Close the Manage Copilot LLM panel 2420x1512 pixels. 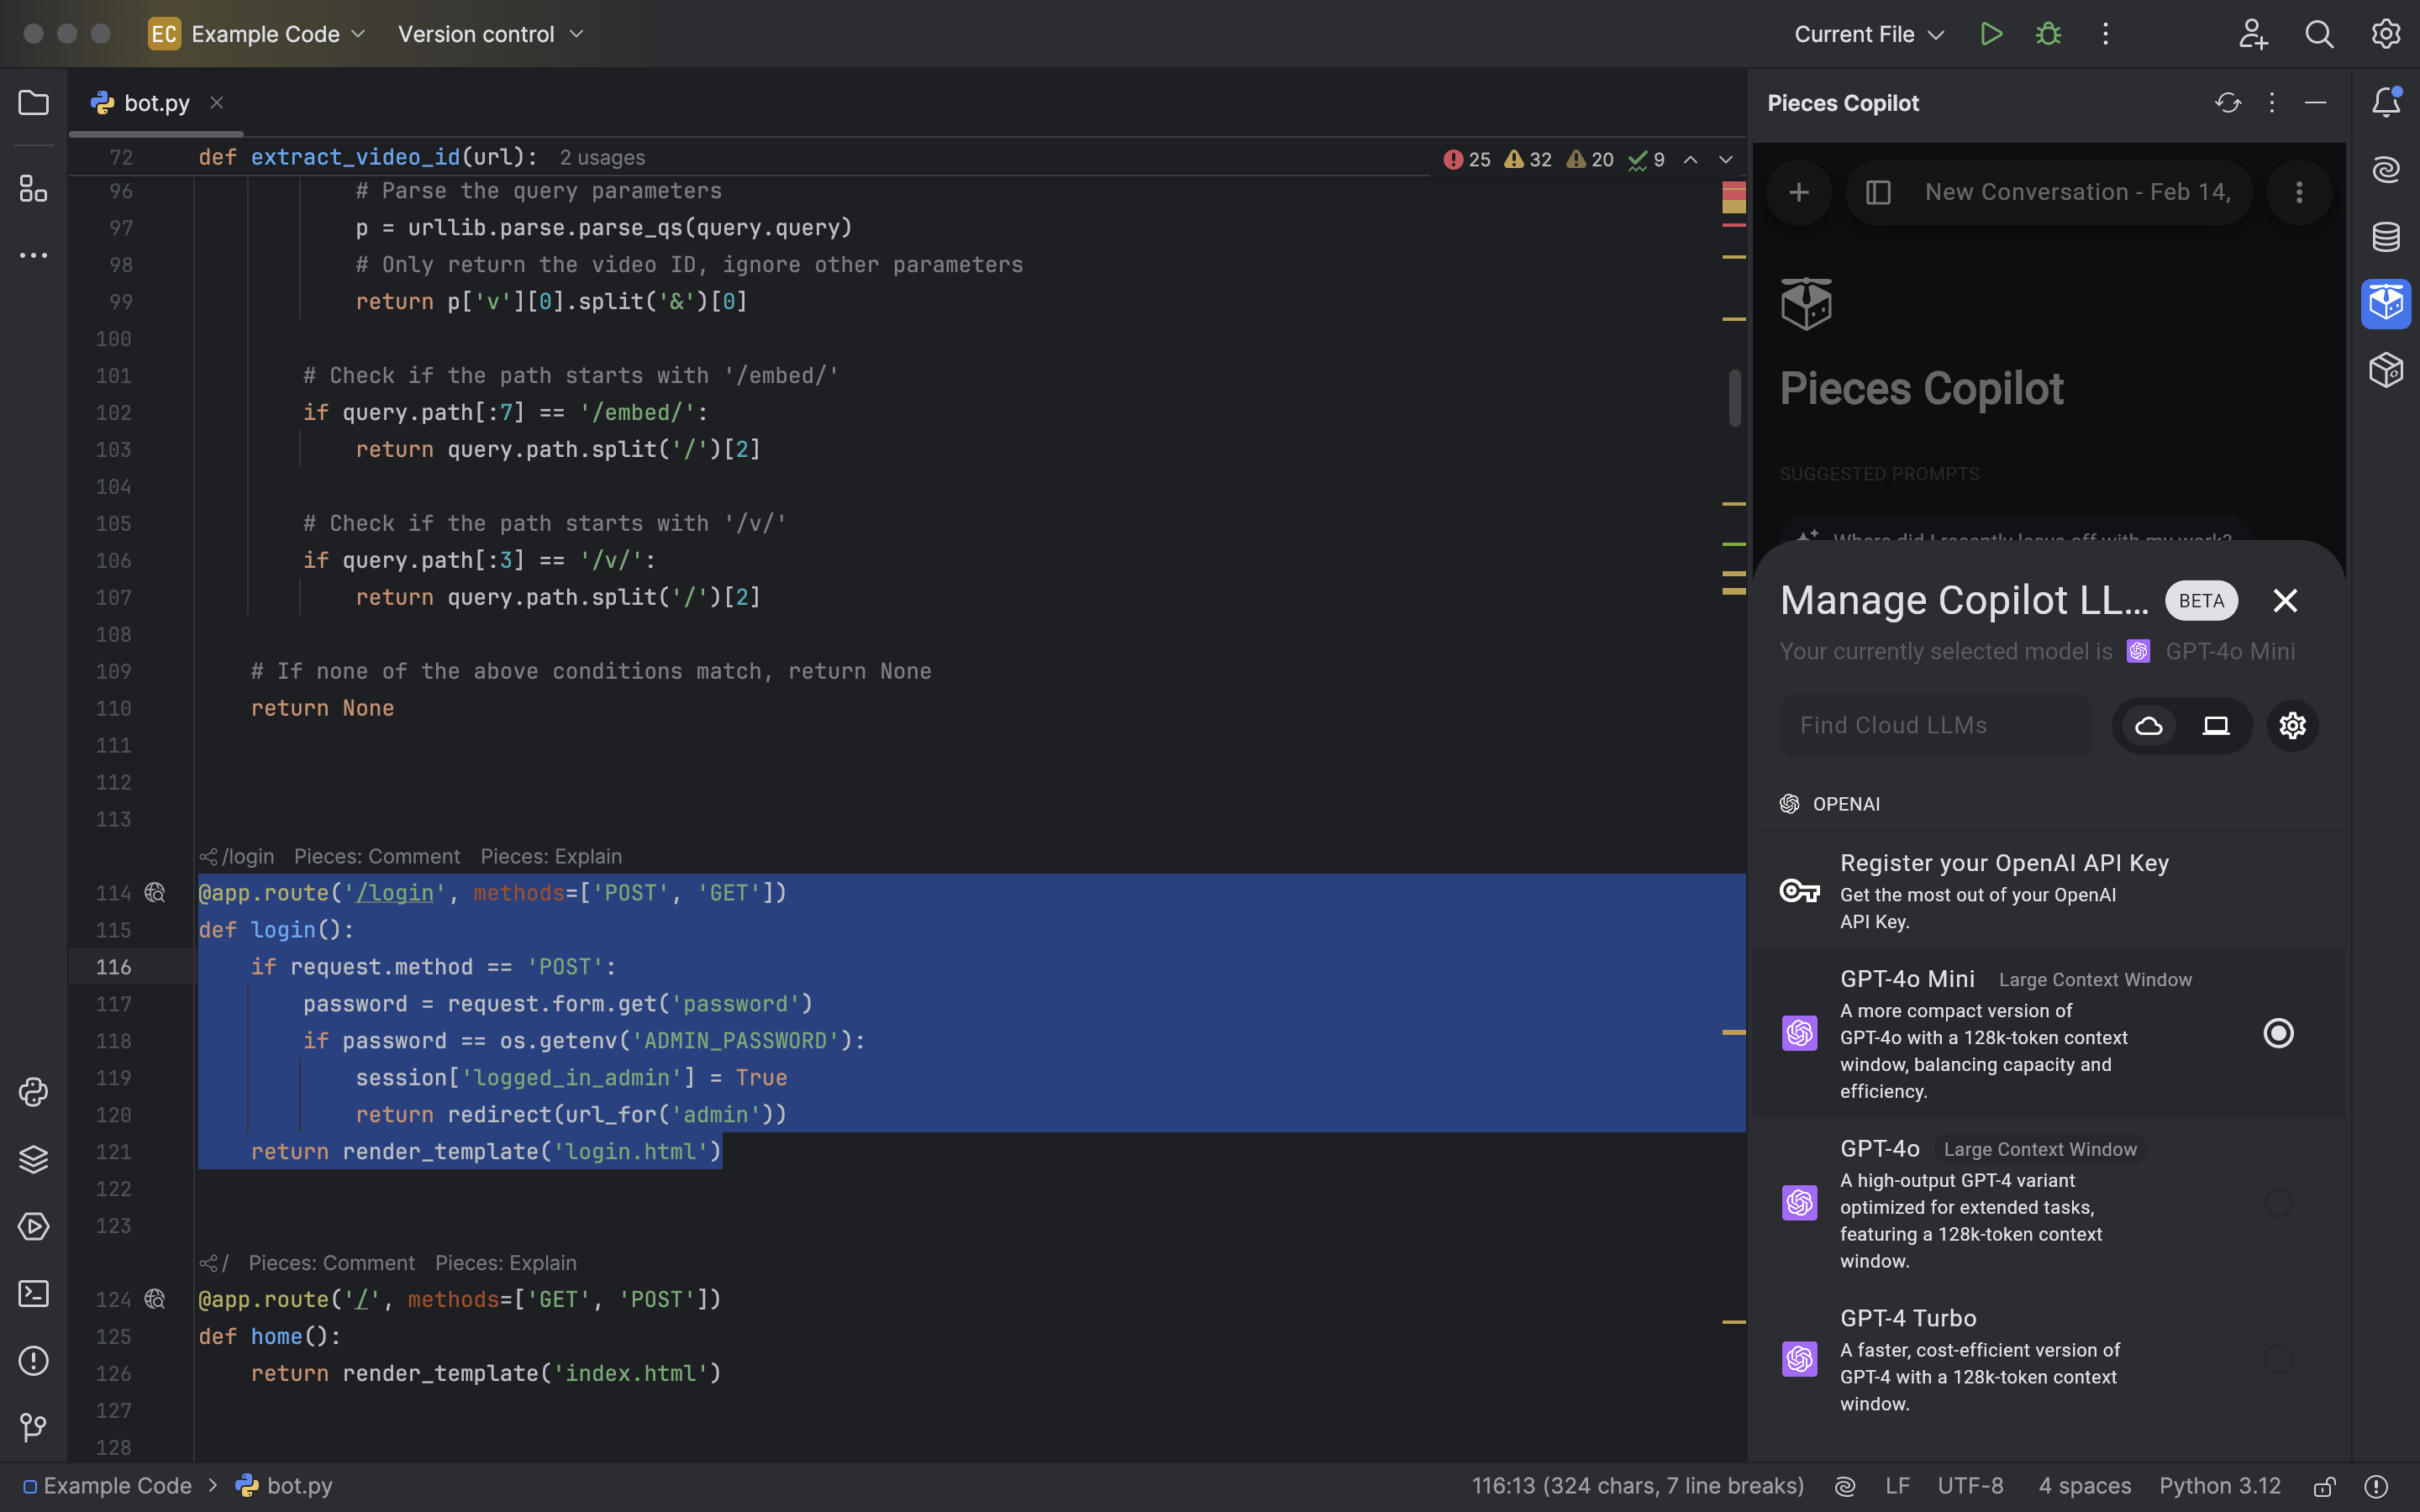tap(2284, 600)
